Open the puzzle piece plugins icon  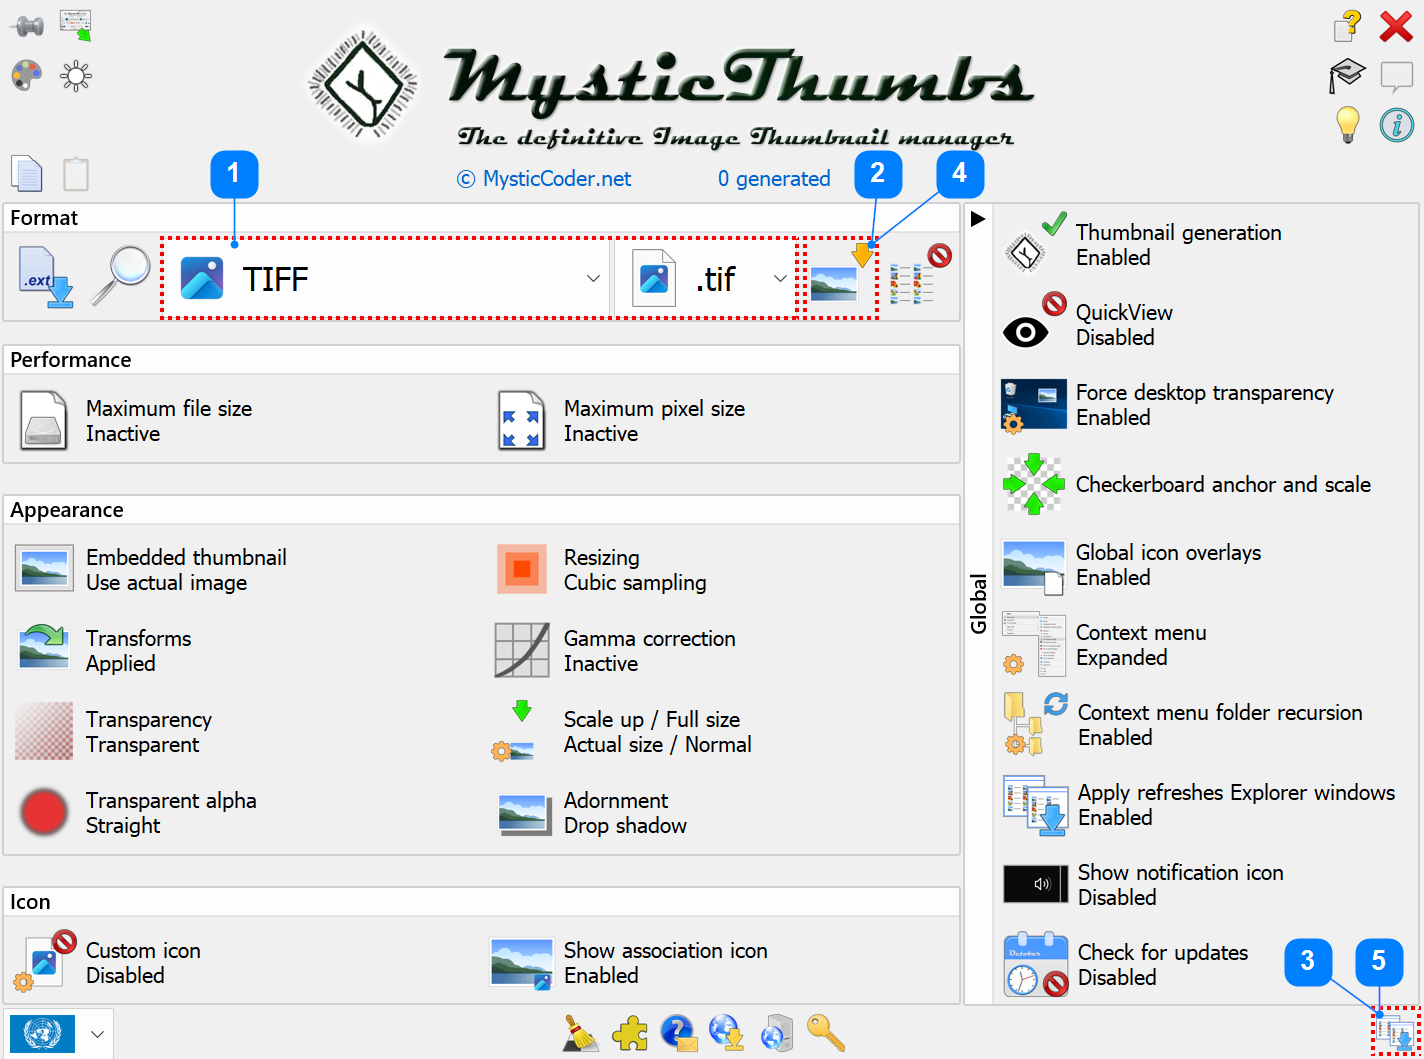click(x=629, y=1033)
